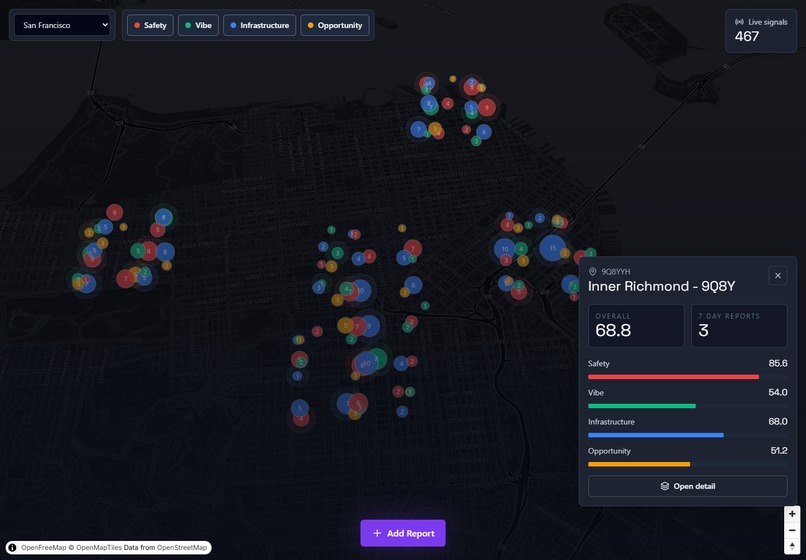Zoom out with the map minus control

tap(792, 530)
